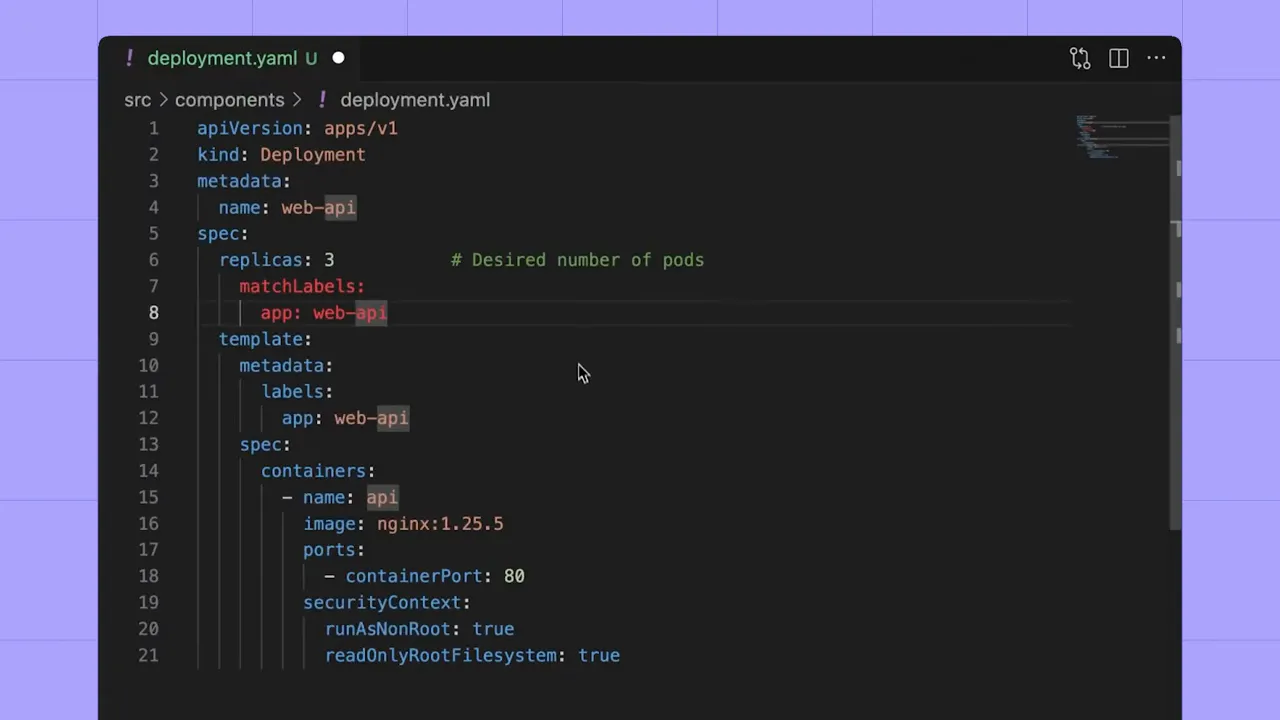The height and width of the screenshot is (720, 1280).
Task: Click the error exclamation icon on the tab
Action: coord(129,58)
